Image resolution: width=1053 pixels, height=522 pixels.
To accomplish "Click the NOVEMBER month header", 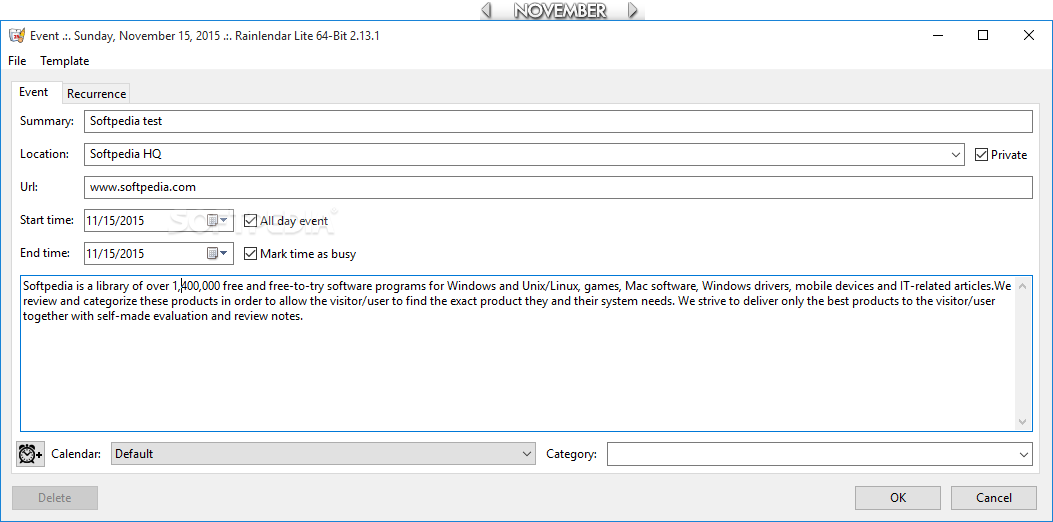I will click(x=560, y=10).
